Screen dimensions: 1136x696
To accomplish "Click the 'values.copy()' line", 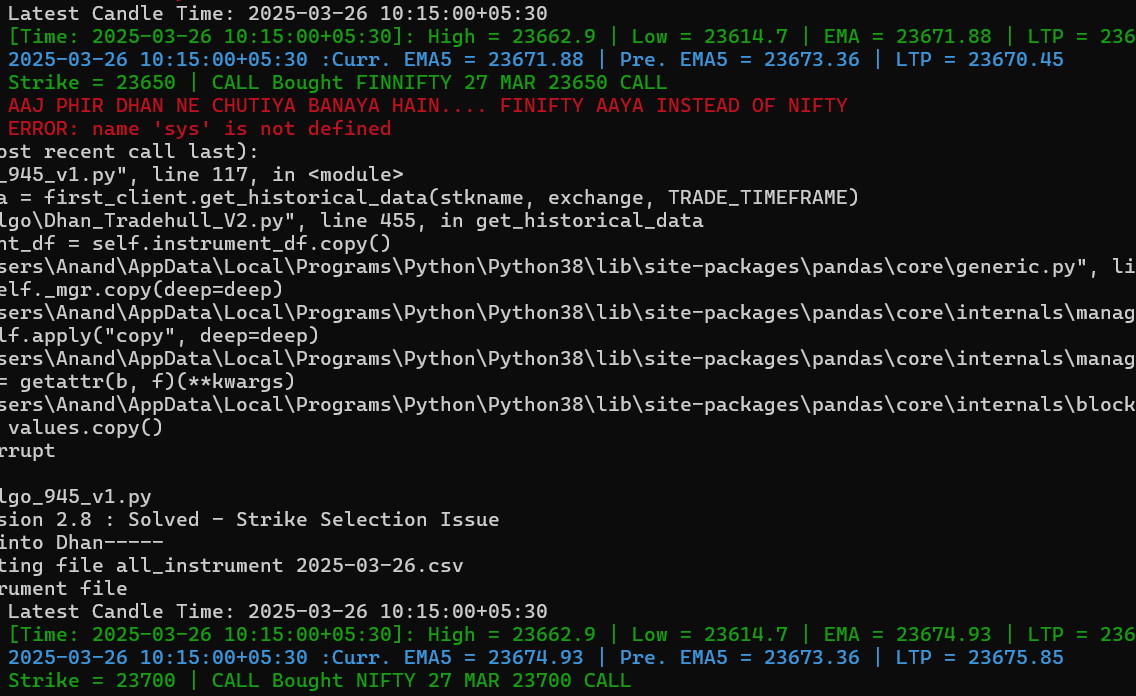I will [85, 428].
